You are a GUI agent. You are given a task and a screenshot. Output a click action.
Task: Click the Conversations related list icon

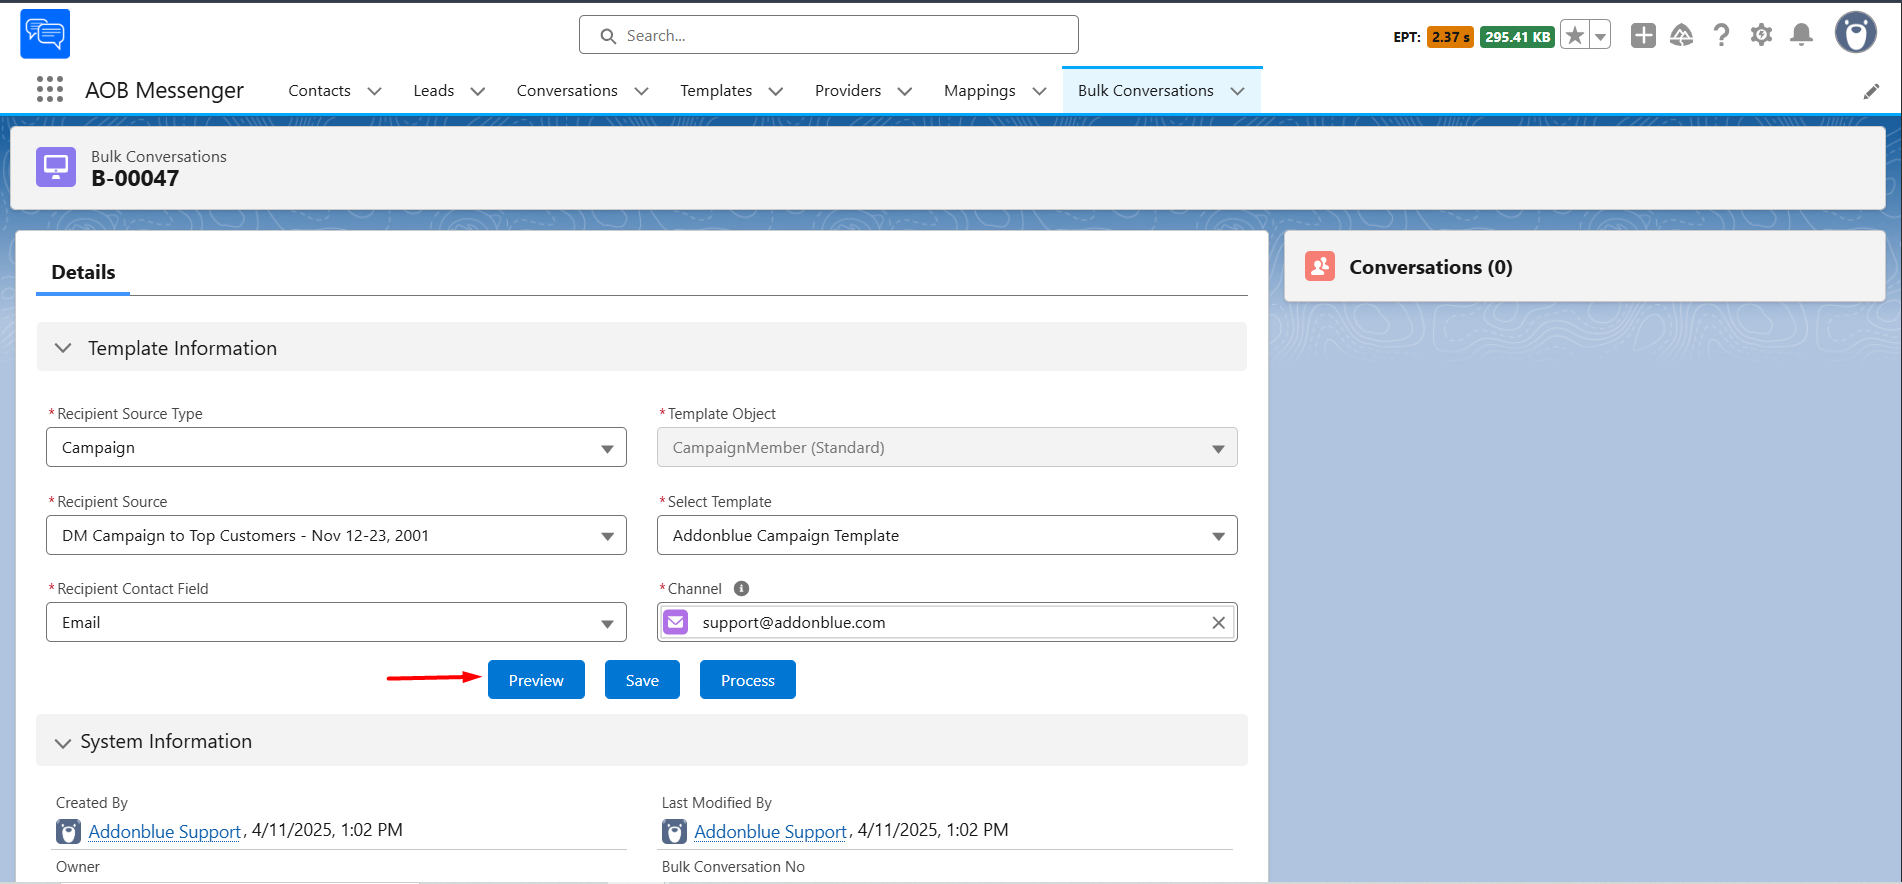point(1320,266)
